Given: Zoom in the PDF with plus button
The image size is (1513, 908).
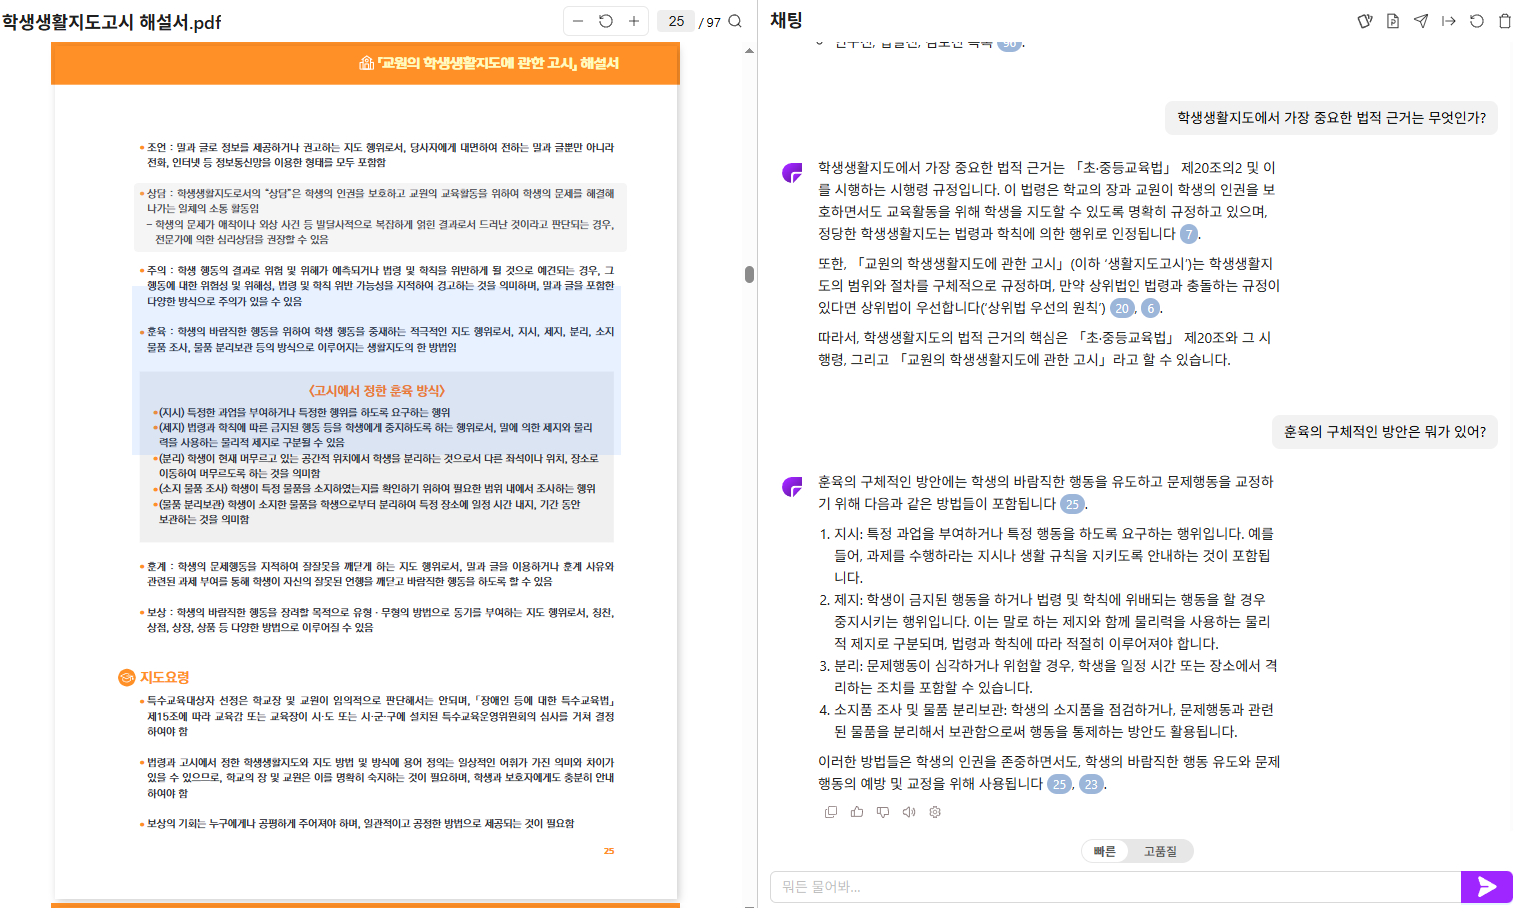Looking at the screenshot, I should 634,21.
